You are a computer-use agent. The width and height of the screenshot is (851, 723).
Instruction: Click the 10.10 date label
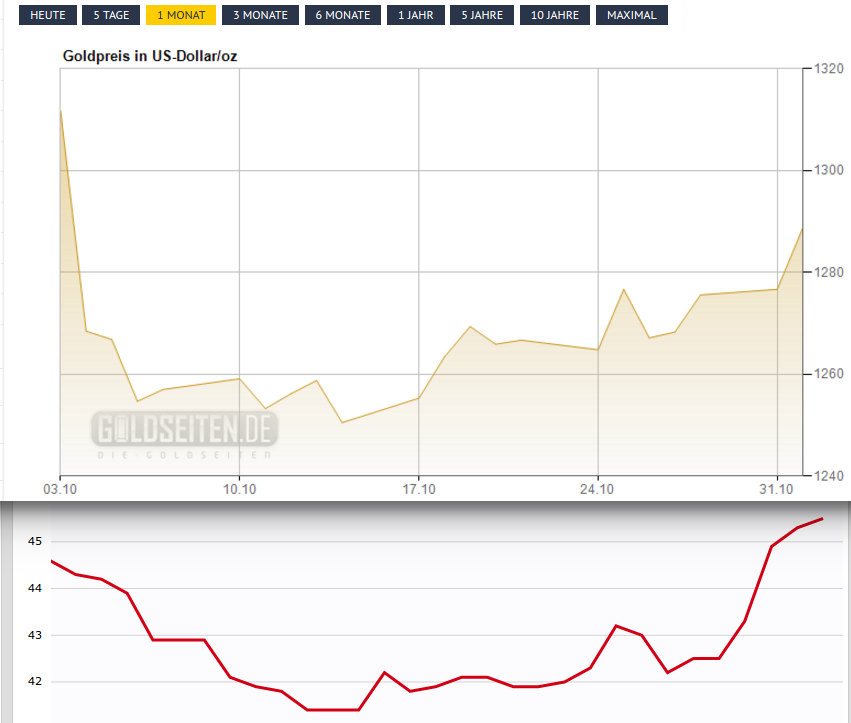tap(239, 490)
